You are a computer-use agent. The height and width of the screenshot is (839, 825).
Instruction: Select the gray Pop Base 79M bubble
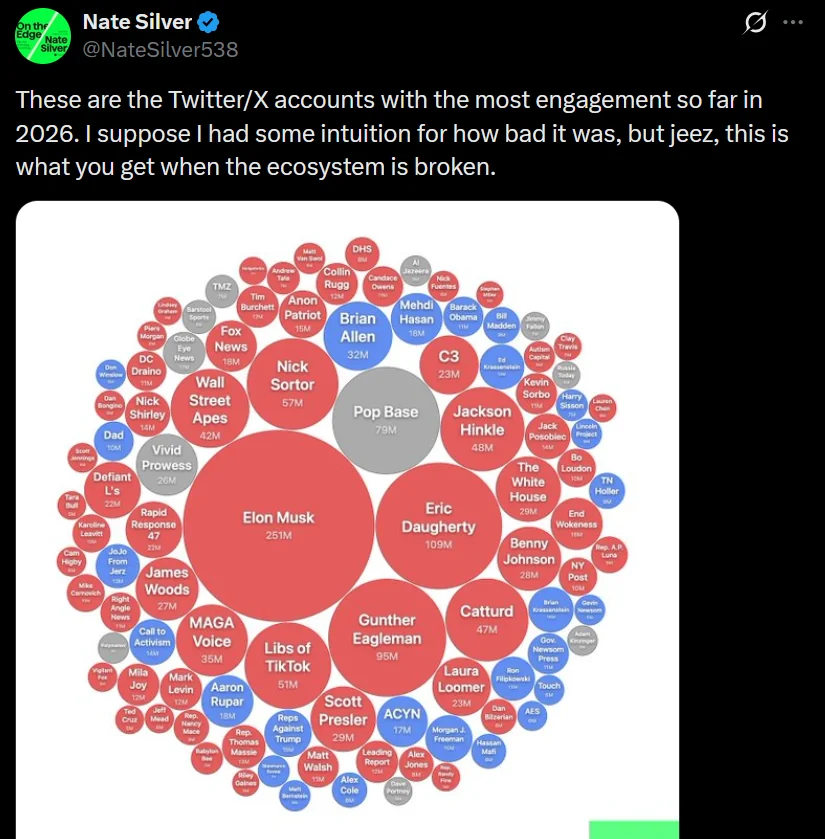[x=386, y=418]
